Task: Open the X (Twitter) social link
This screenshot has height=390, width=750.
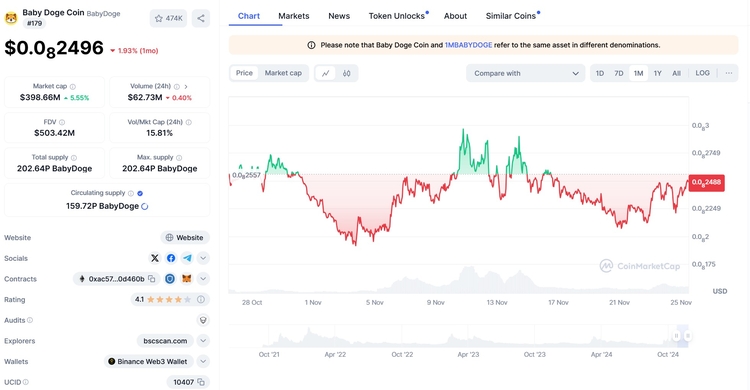Action: (x=154, y=258)
